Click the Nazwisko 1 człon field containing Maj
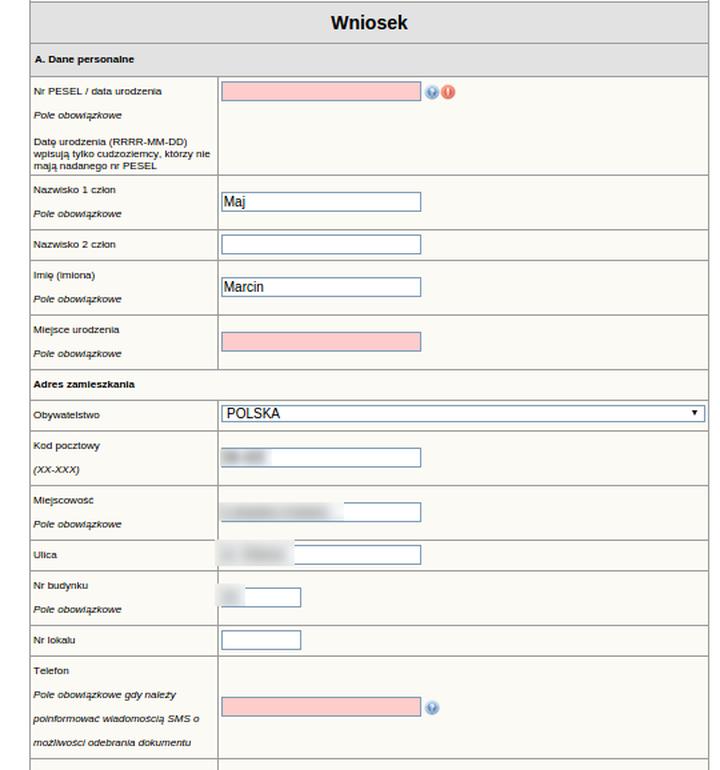This screenshot has height=770, width=720. (x=321, y=202)
